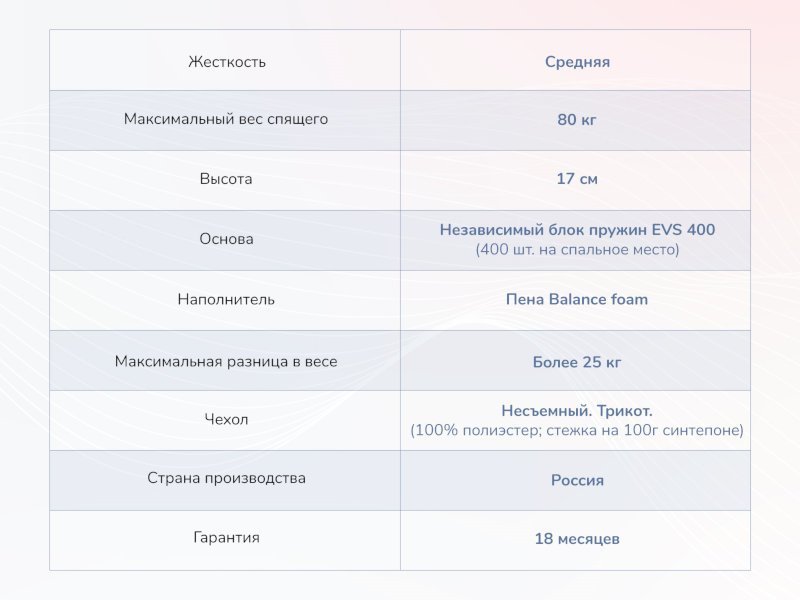Screen dimensions: 800x600
Task: Click the 'Максимальный вес спящего' label
Action: (x=226, y=119)
